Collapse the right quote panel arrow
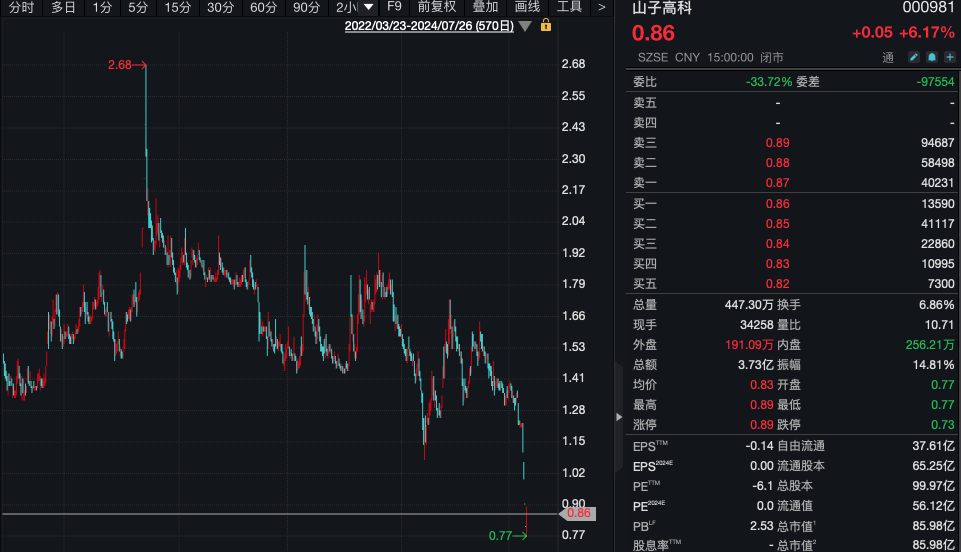Image resolution: width=961 pixels, height=552 pixels. tap(617, 380)
